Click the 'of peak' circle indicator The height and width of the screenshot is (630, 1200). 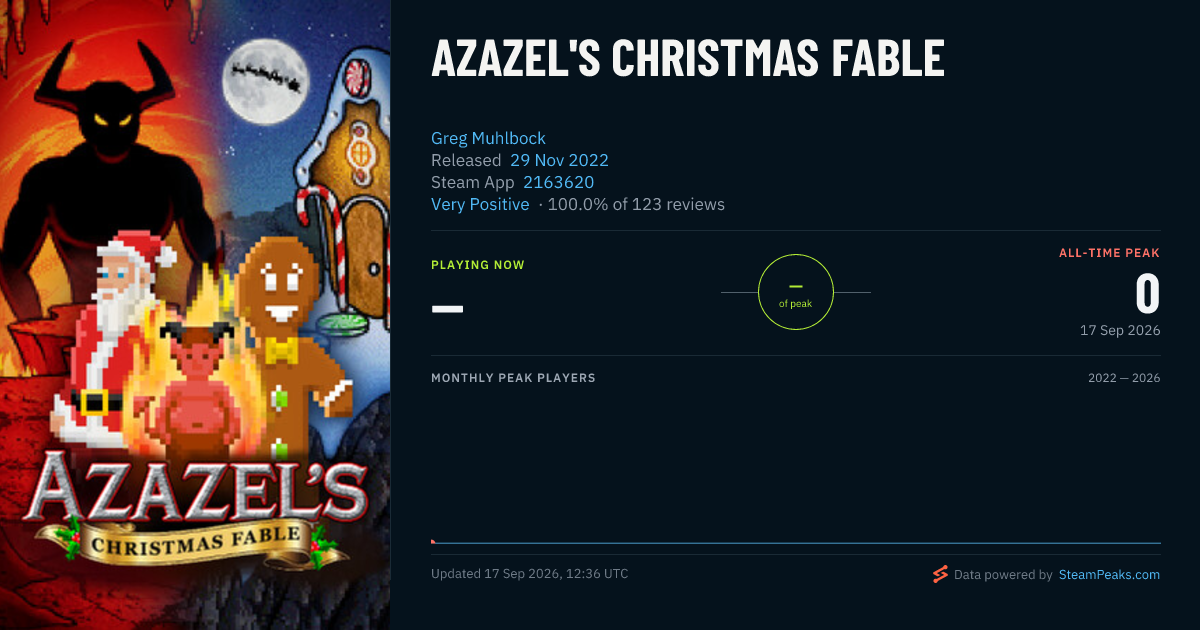click(x=796, y=292)
